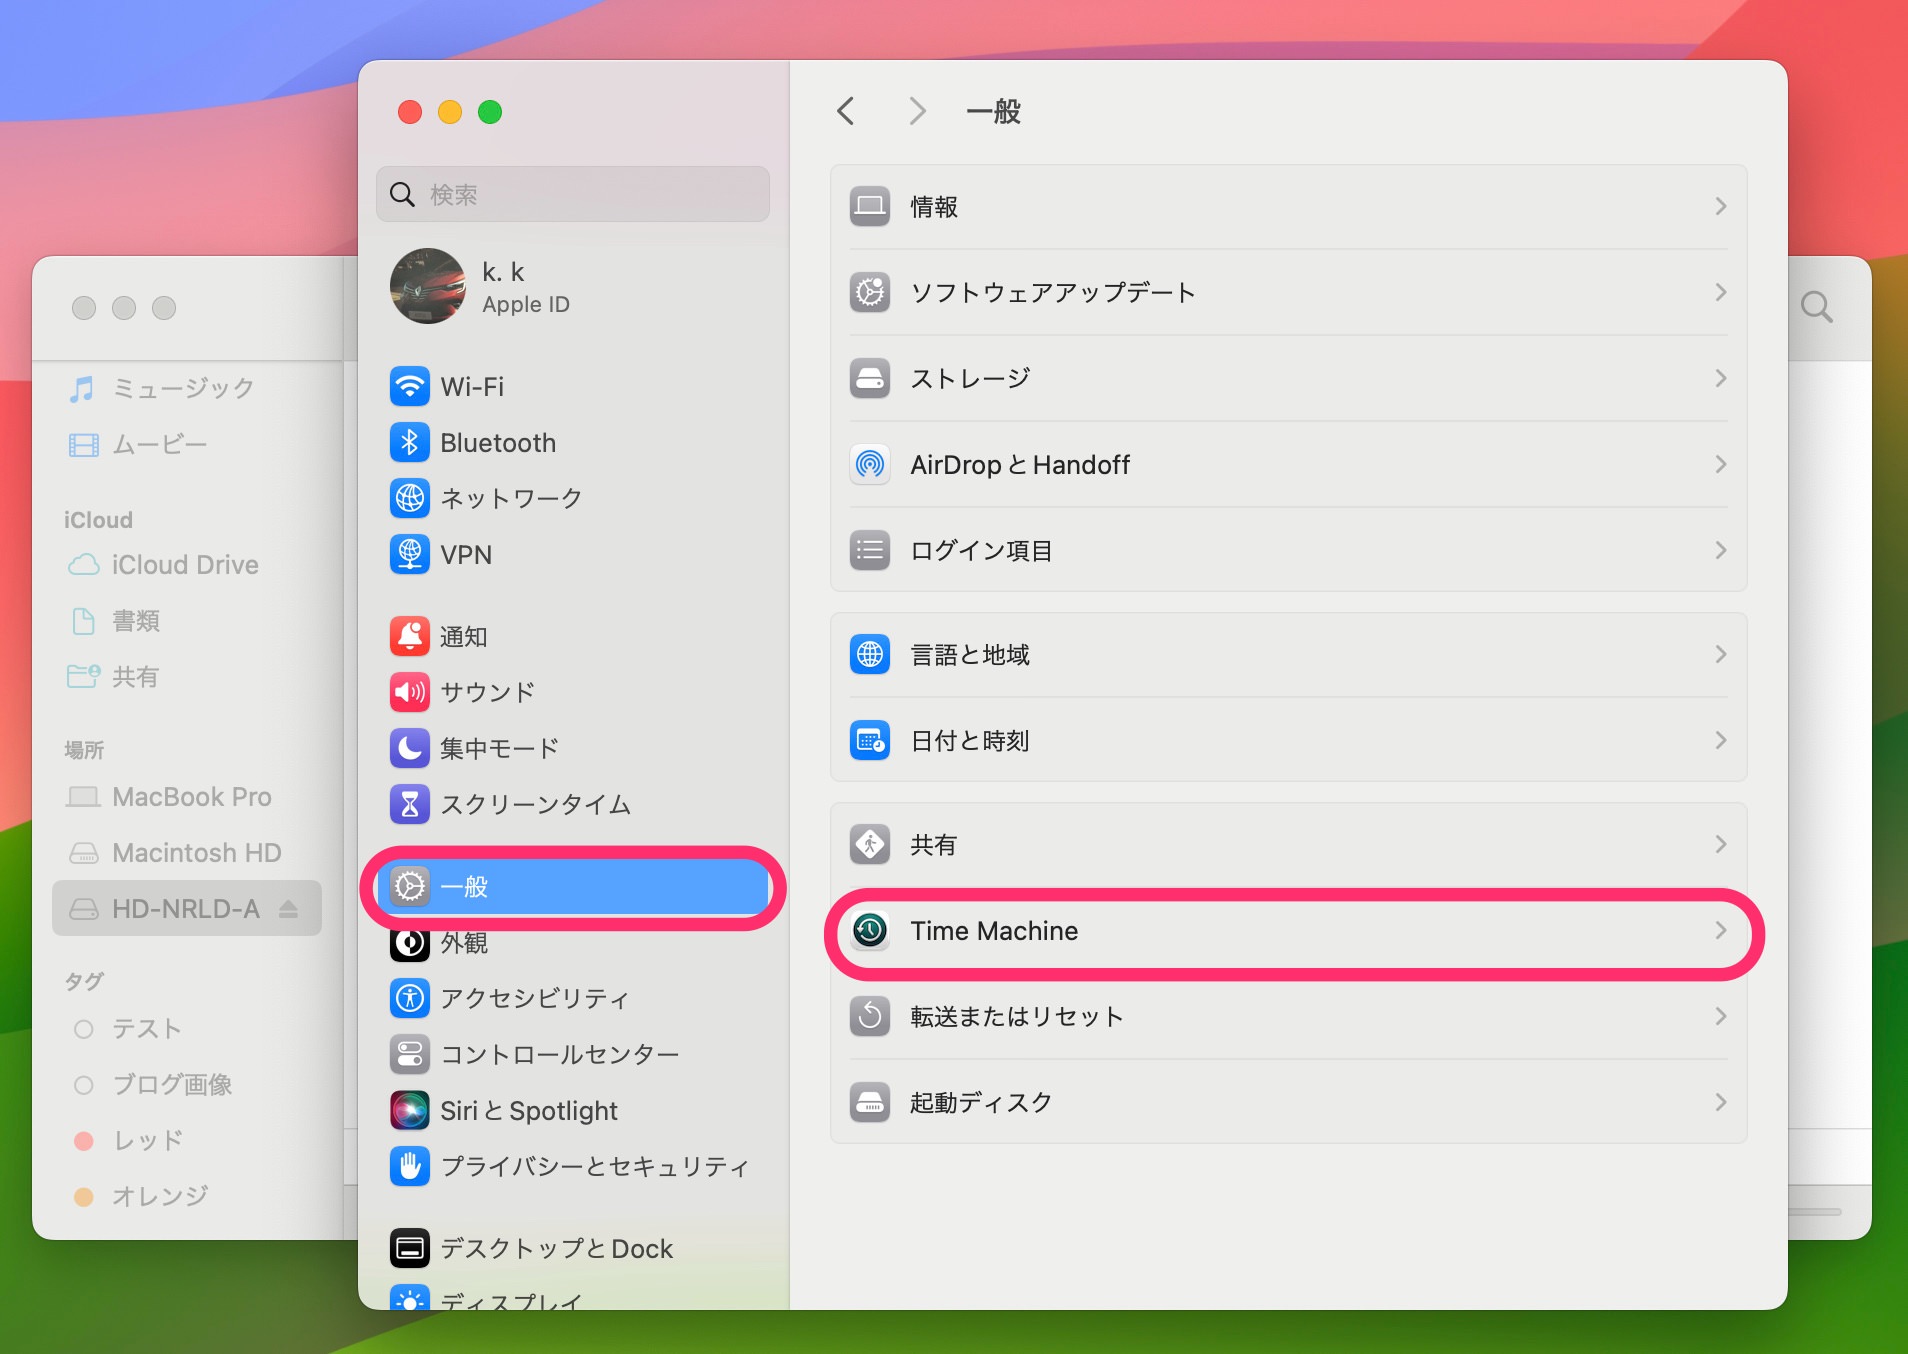This screenshot has width=1908, height=1354.
Task: Open コントロールセンター icon
Action: 410,1054
